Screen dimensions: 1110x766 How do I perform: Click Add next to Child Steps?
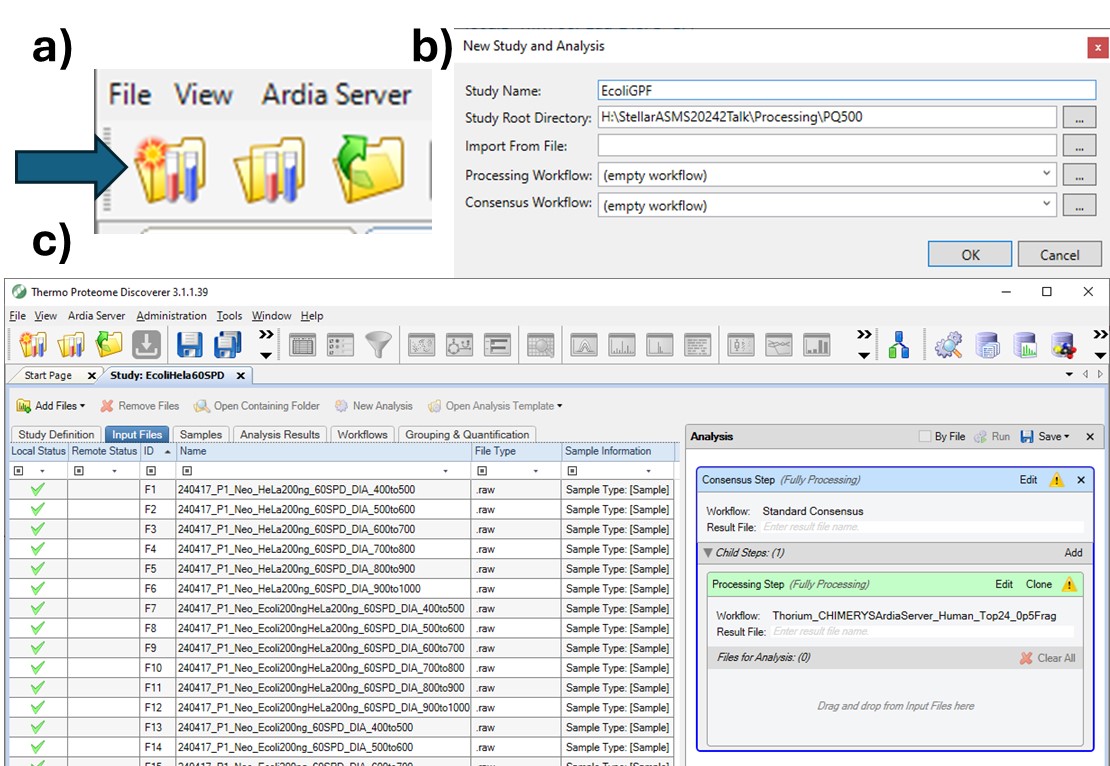pos(1073,552)
